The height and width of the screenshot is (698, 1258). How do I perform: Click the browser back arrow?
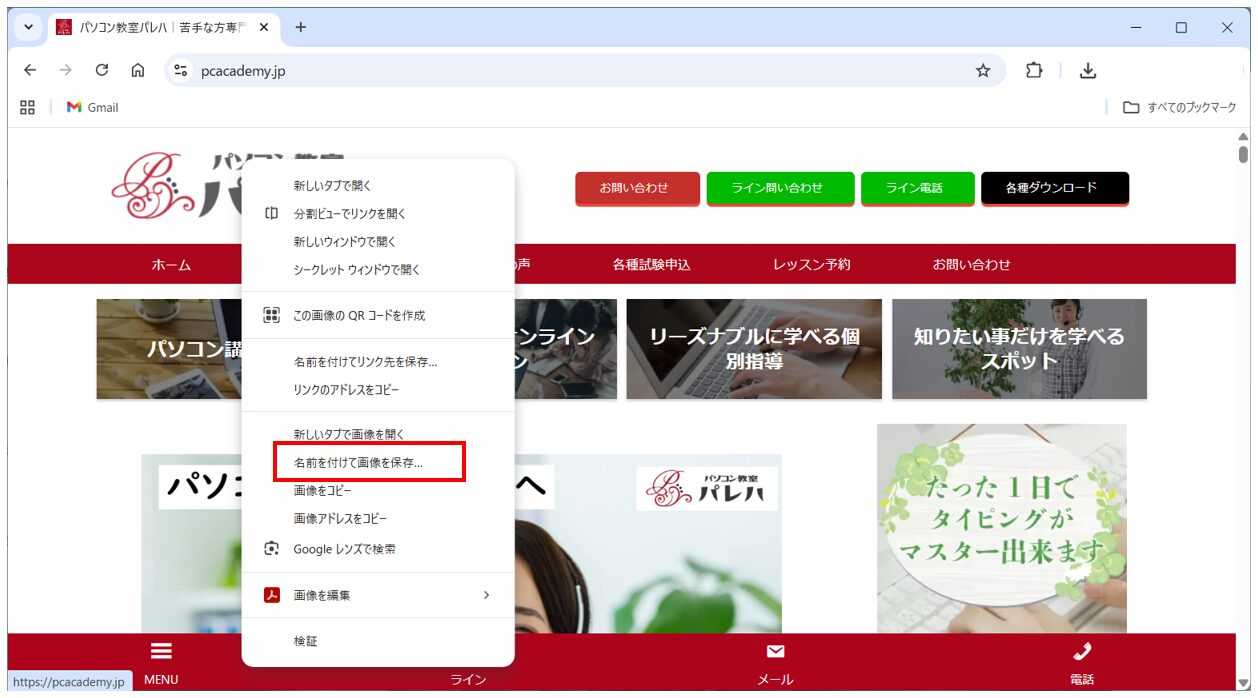pyautogui.click(x=30, y=70)
